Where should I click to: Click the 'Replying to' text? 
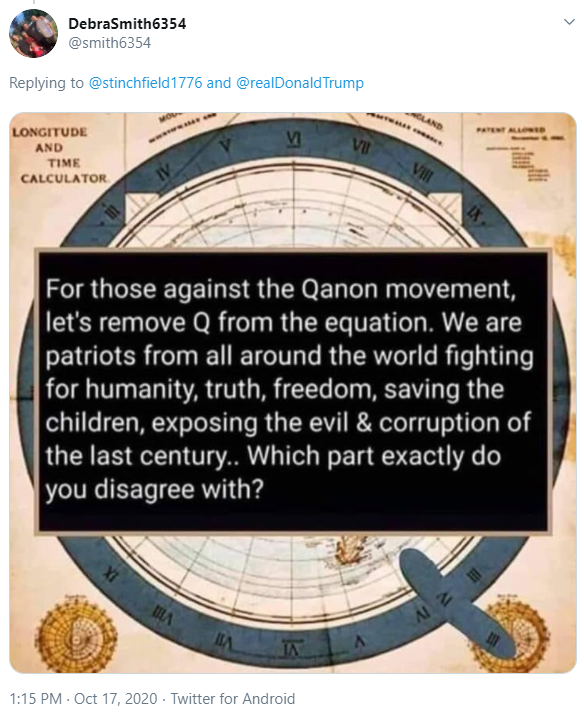click(x=46, y=83)
